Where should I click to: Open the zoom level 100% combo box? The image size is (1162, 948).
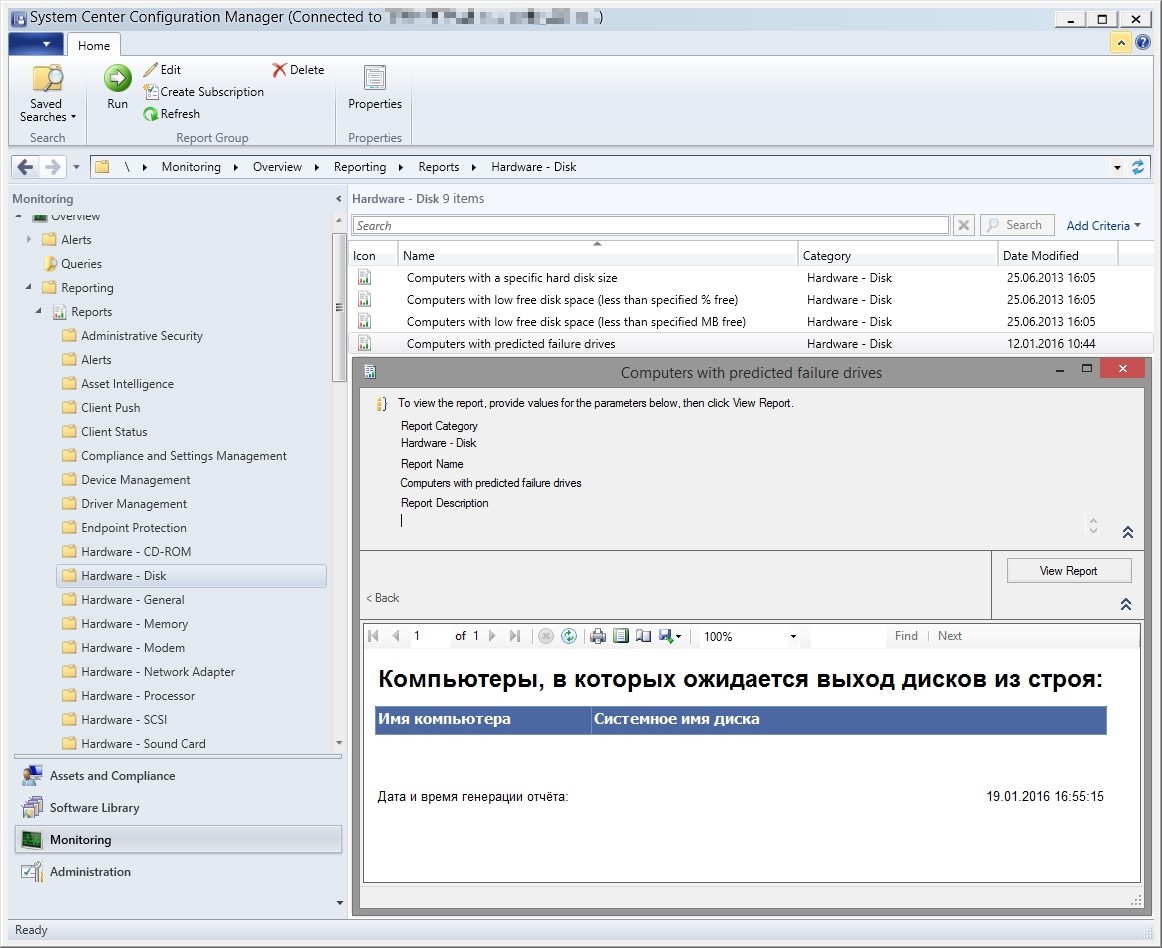click(749, 637)
